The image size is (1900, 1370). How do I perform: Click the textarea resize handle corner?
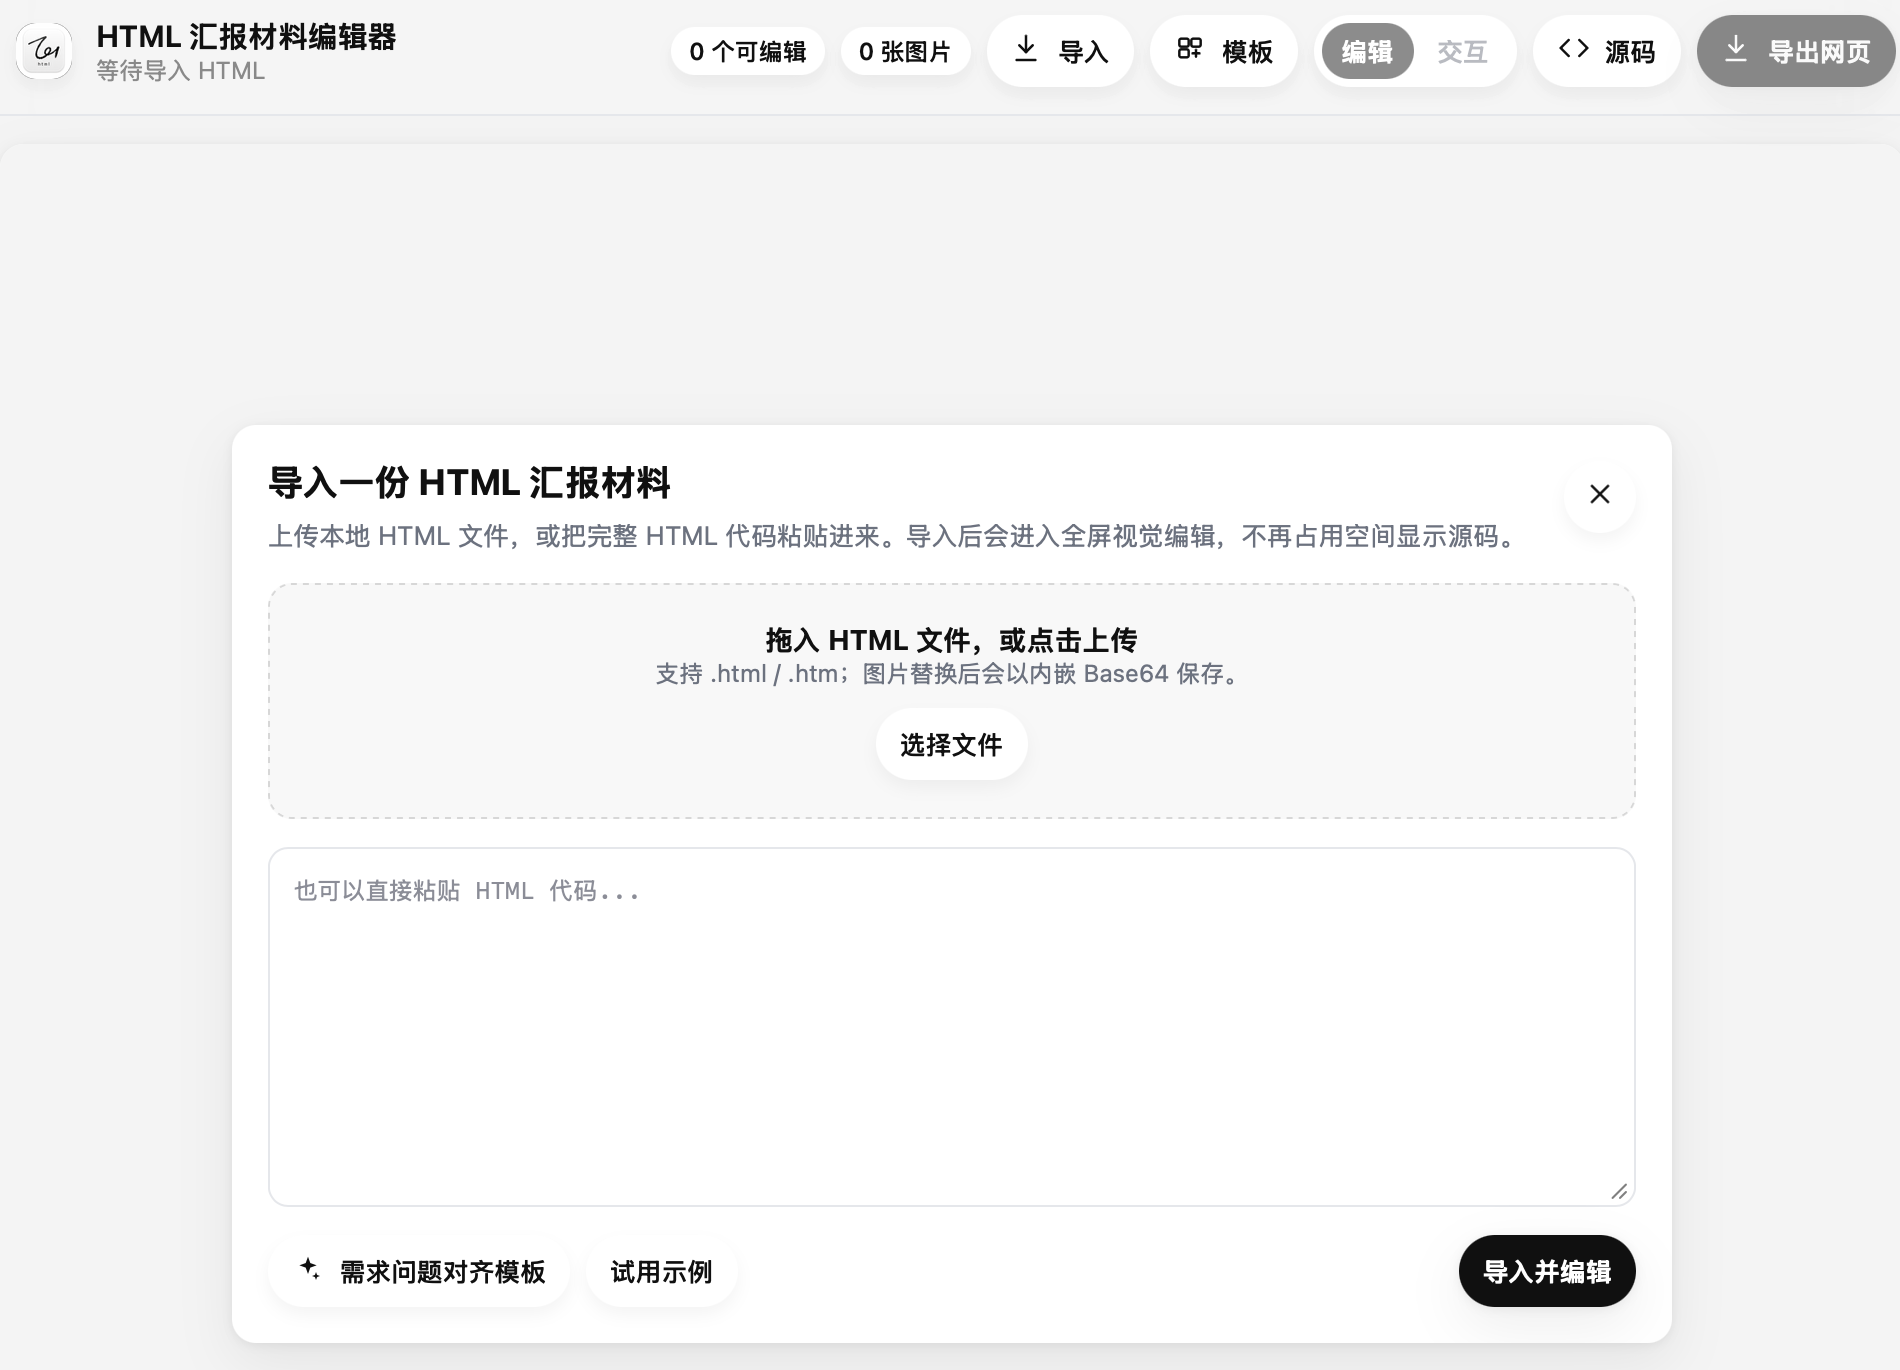click(x=1620, y=1191)
